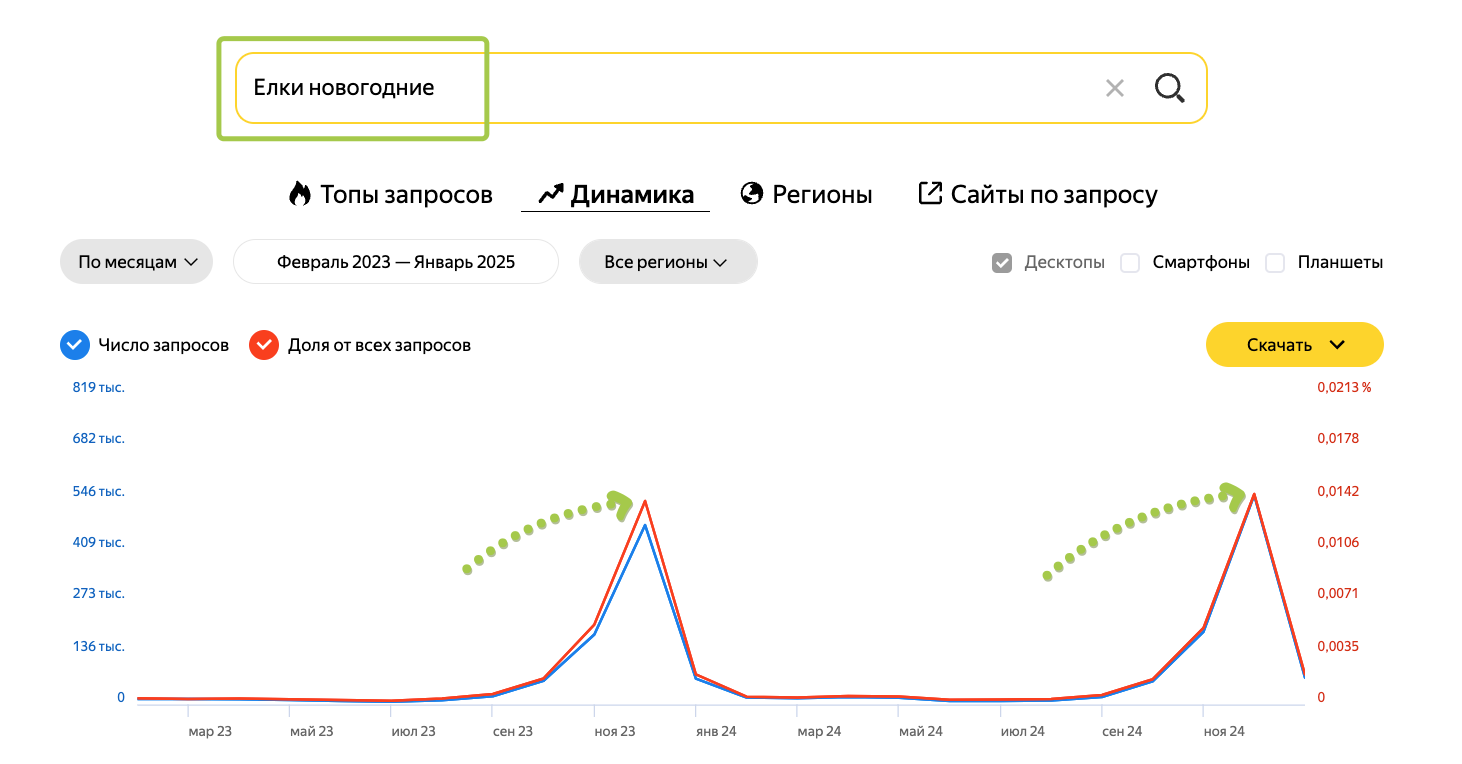The width and height of the screenshot is (1462, 764).
Task: Click the flame icon for top queries
Action: [x=300, y=194]
